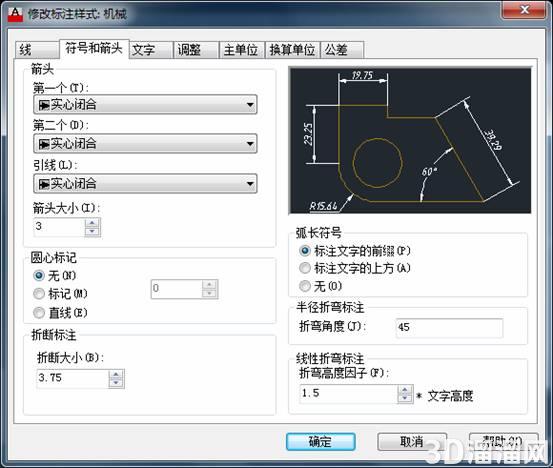Viewport: 553px width, 468px height.
Task: Decrease 折弯高度因子 with down arrow
Action: click(405, 399)
